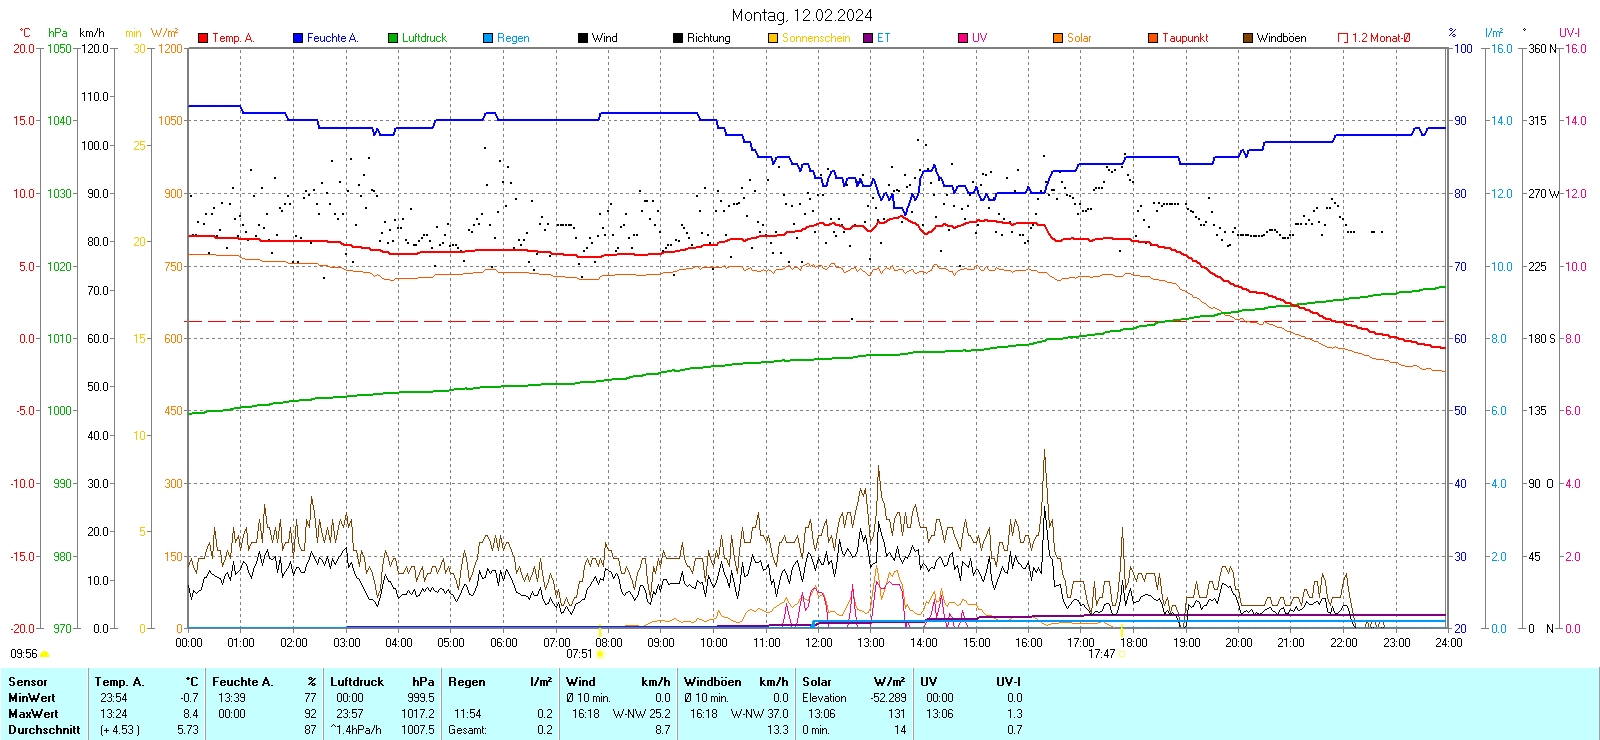This screenshot has width=1600, height=740.
Task: Click the sunrise sun icon at 07:51
Action: (x=600, y=654)
